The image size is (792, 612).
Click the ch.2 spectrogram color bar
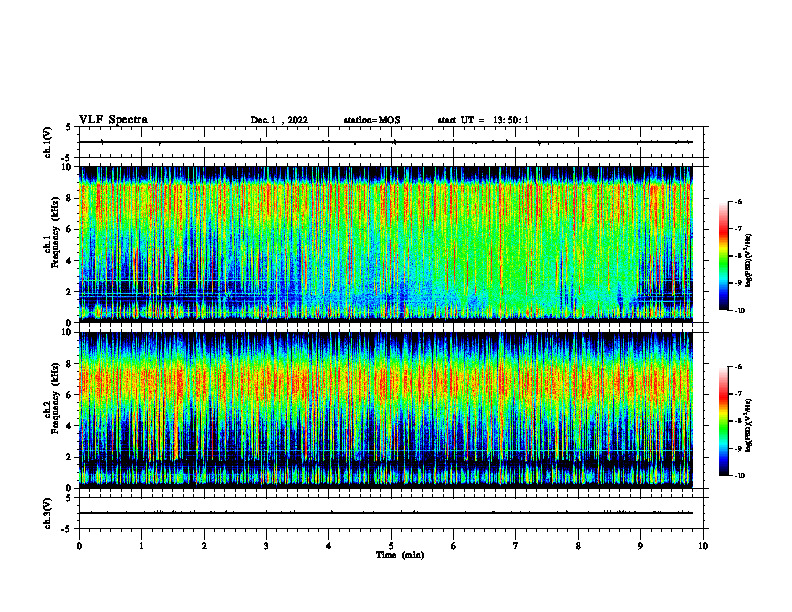[x=724, y=421]
